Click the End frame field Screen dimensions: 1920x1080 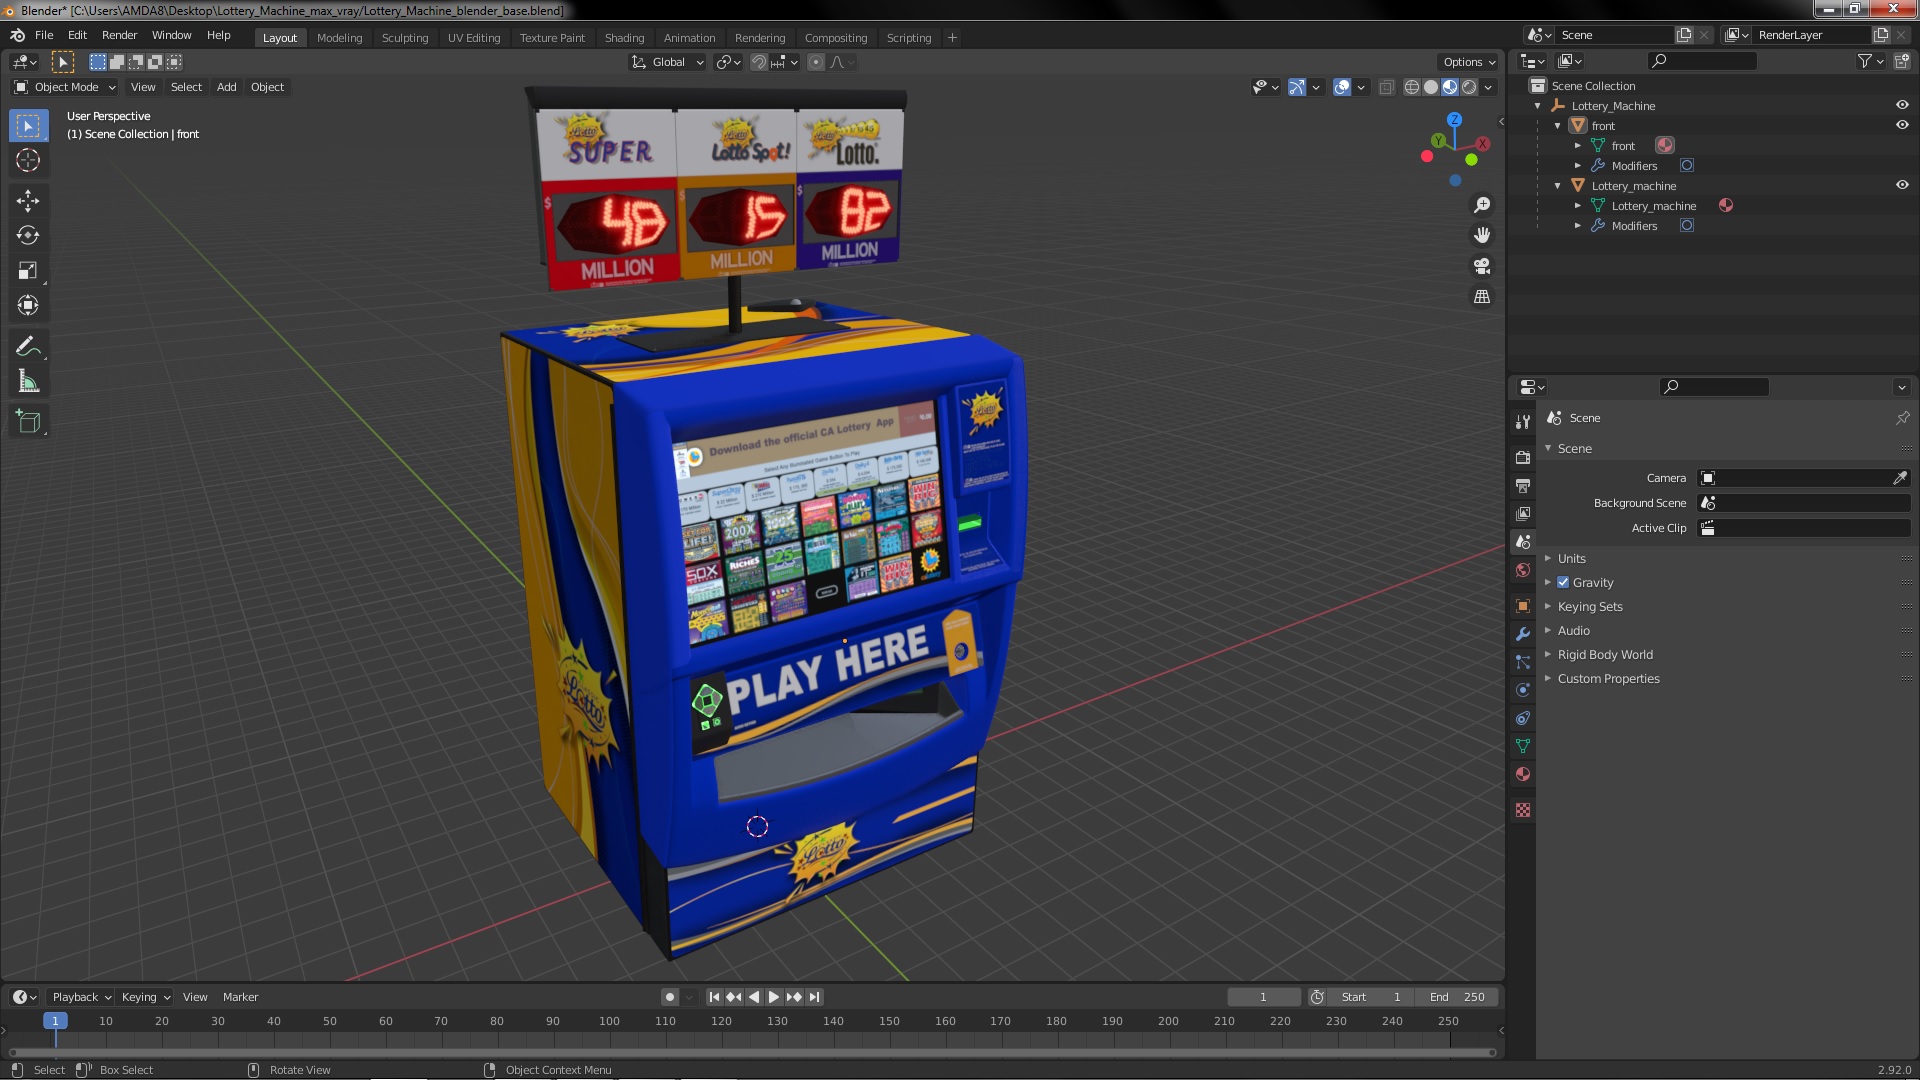tap(1458, 997)
